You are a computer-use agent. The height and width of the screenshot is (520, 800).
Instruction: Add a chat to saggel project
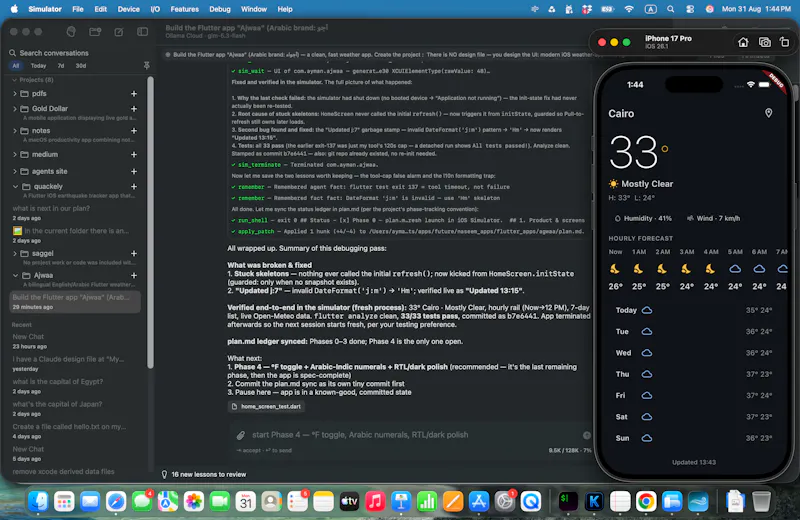(134, 254)
